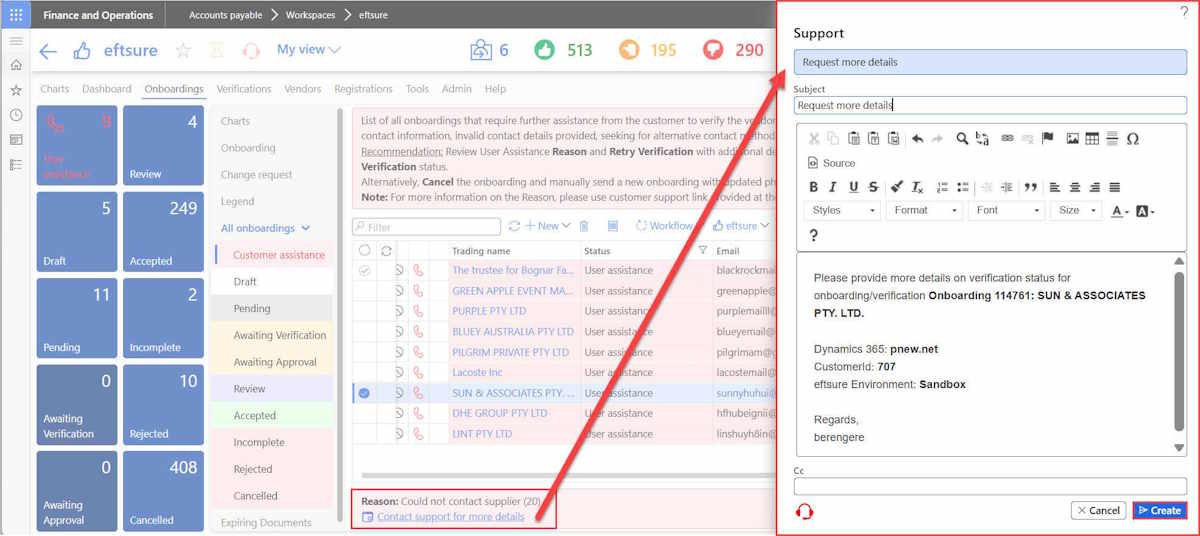
Task: Click Cancel button in Support dialog
Action: (x=1098, y=510)
